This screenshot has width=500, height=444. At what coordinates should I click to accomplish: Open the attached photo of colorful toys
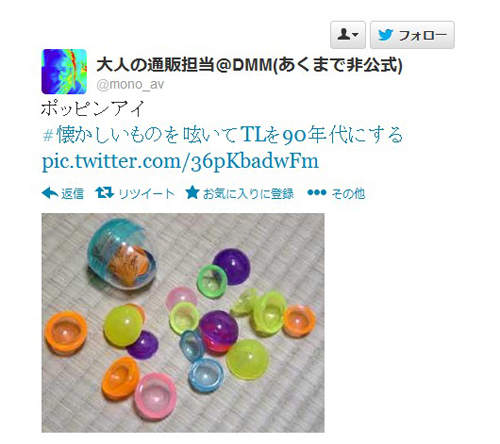tap(183, 323)
